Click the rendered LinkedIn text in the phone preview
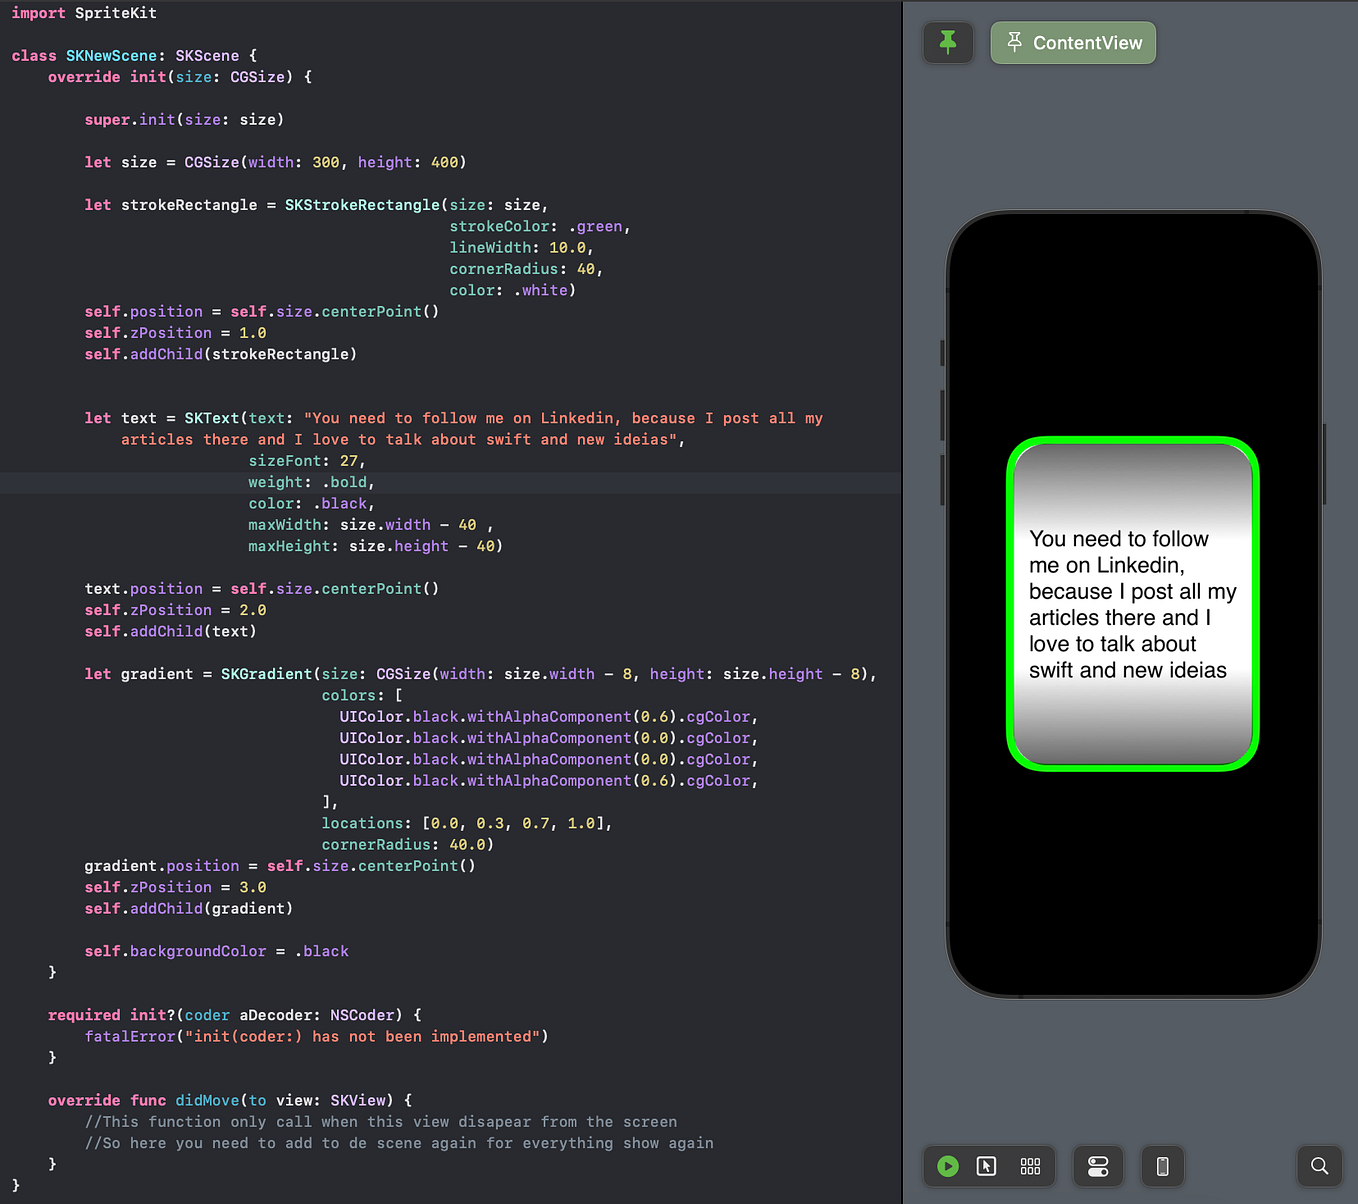This screenshot has height=1204, width=1358. point(1131,604)
